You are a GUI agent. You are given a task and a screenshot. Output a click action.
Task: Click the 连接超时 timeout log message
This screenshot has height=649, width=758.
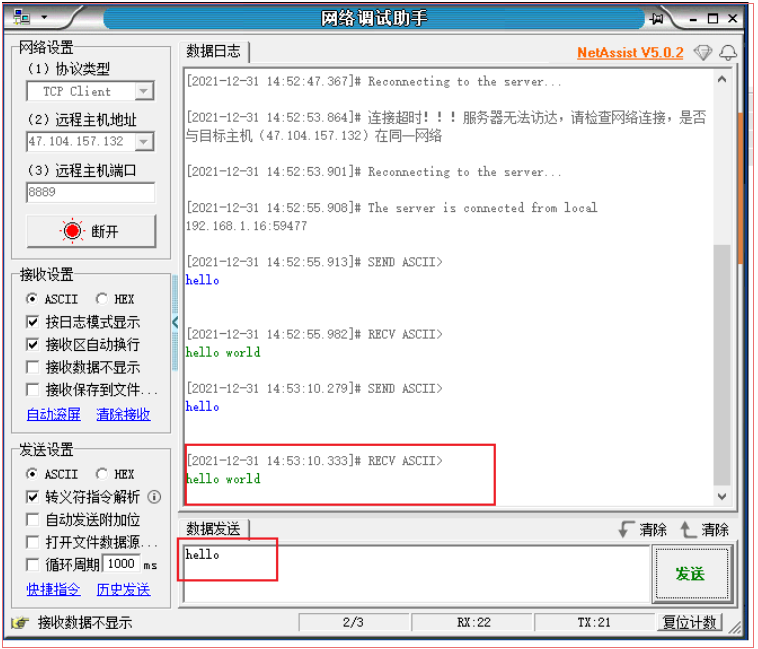pyautogui.click(x=446, y=127)
